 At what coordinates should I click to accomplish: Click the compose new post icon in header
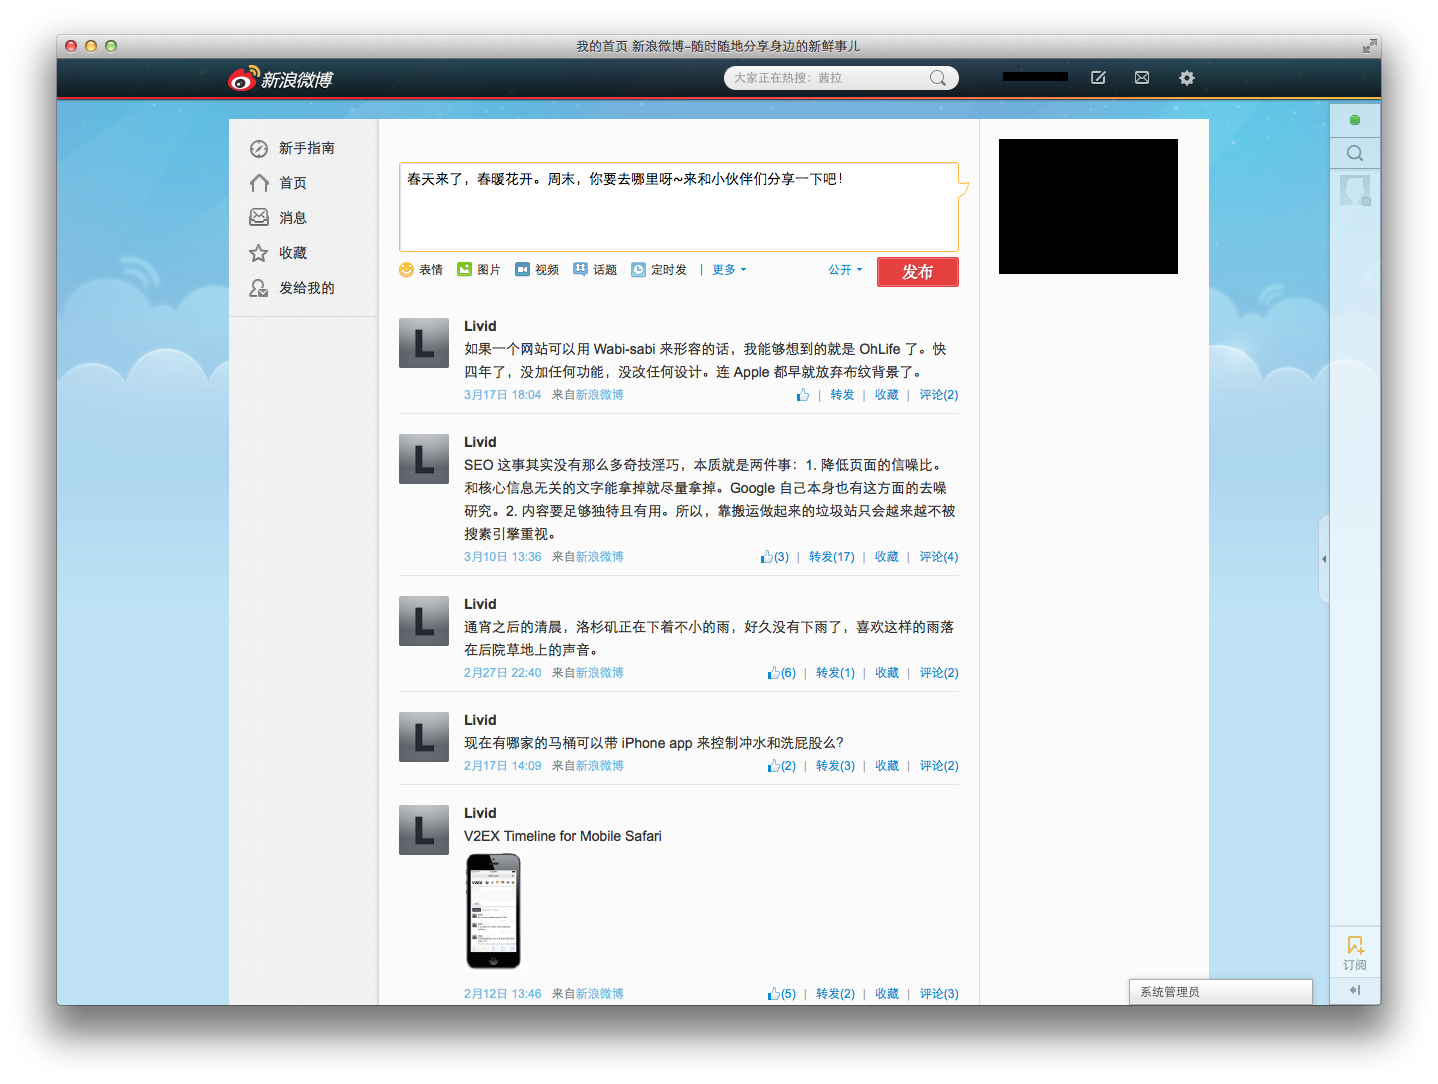(x=1098, y=78)
